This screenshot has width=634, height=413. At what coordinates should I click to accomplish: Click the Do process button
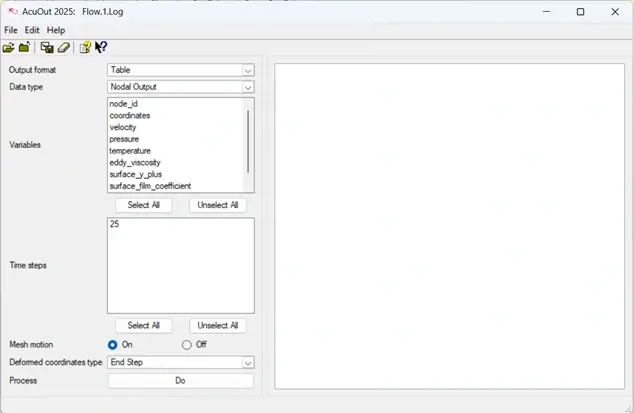pos(181,381)
